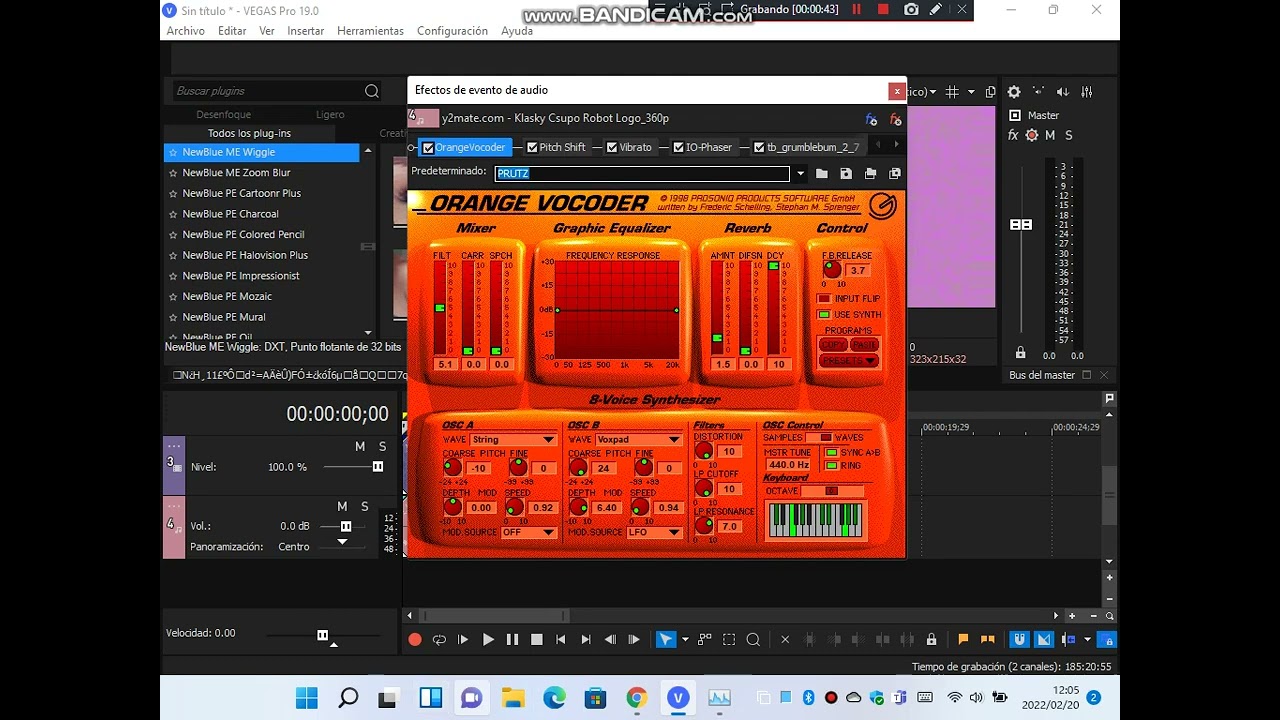Insert a region with double flag icon
The height and width of the screenshot is (720, 1280).
click(x=988, y=640)
